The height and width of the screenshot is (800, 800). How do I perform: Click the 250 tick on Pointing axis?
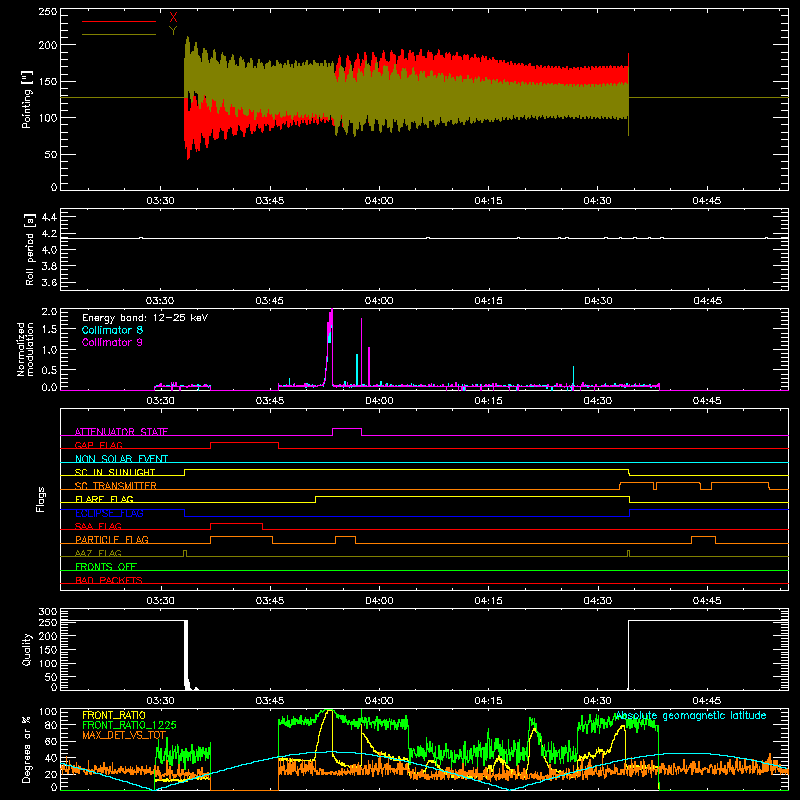tap(47, 11)
